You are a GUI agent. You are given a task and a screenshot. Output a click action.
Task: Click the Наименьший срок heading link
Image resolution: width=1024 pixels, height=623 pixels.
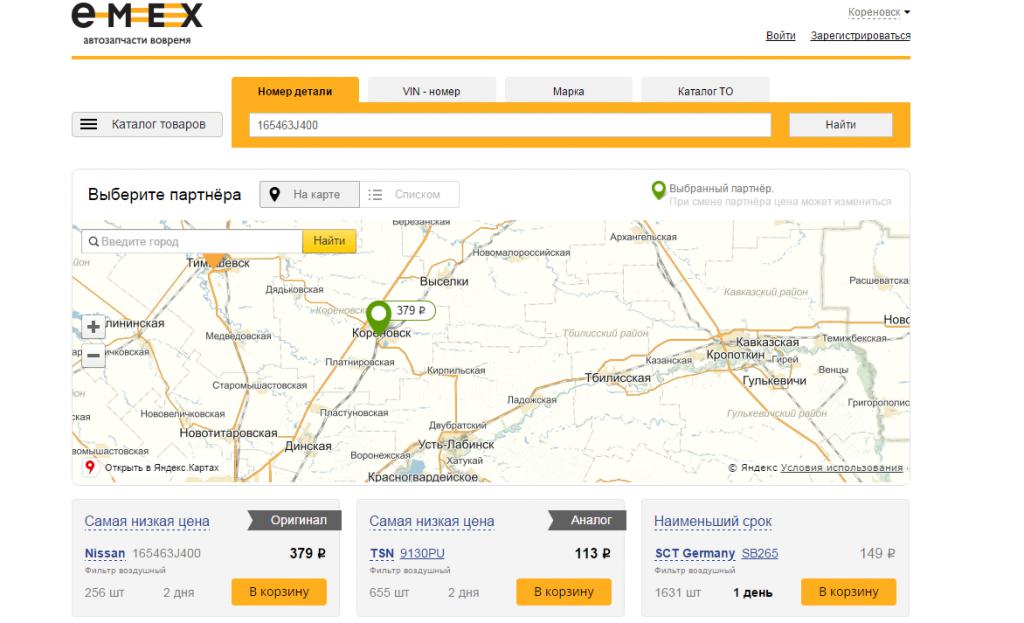click(712, 521)
